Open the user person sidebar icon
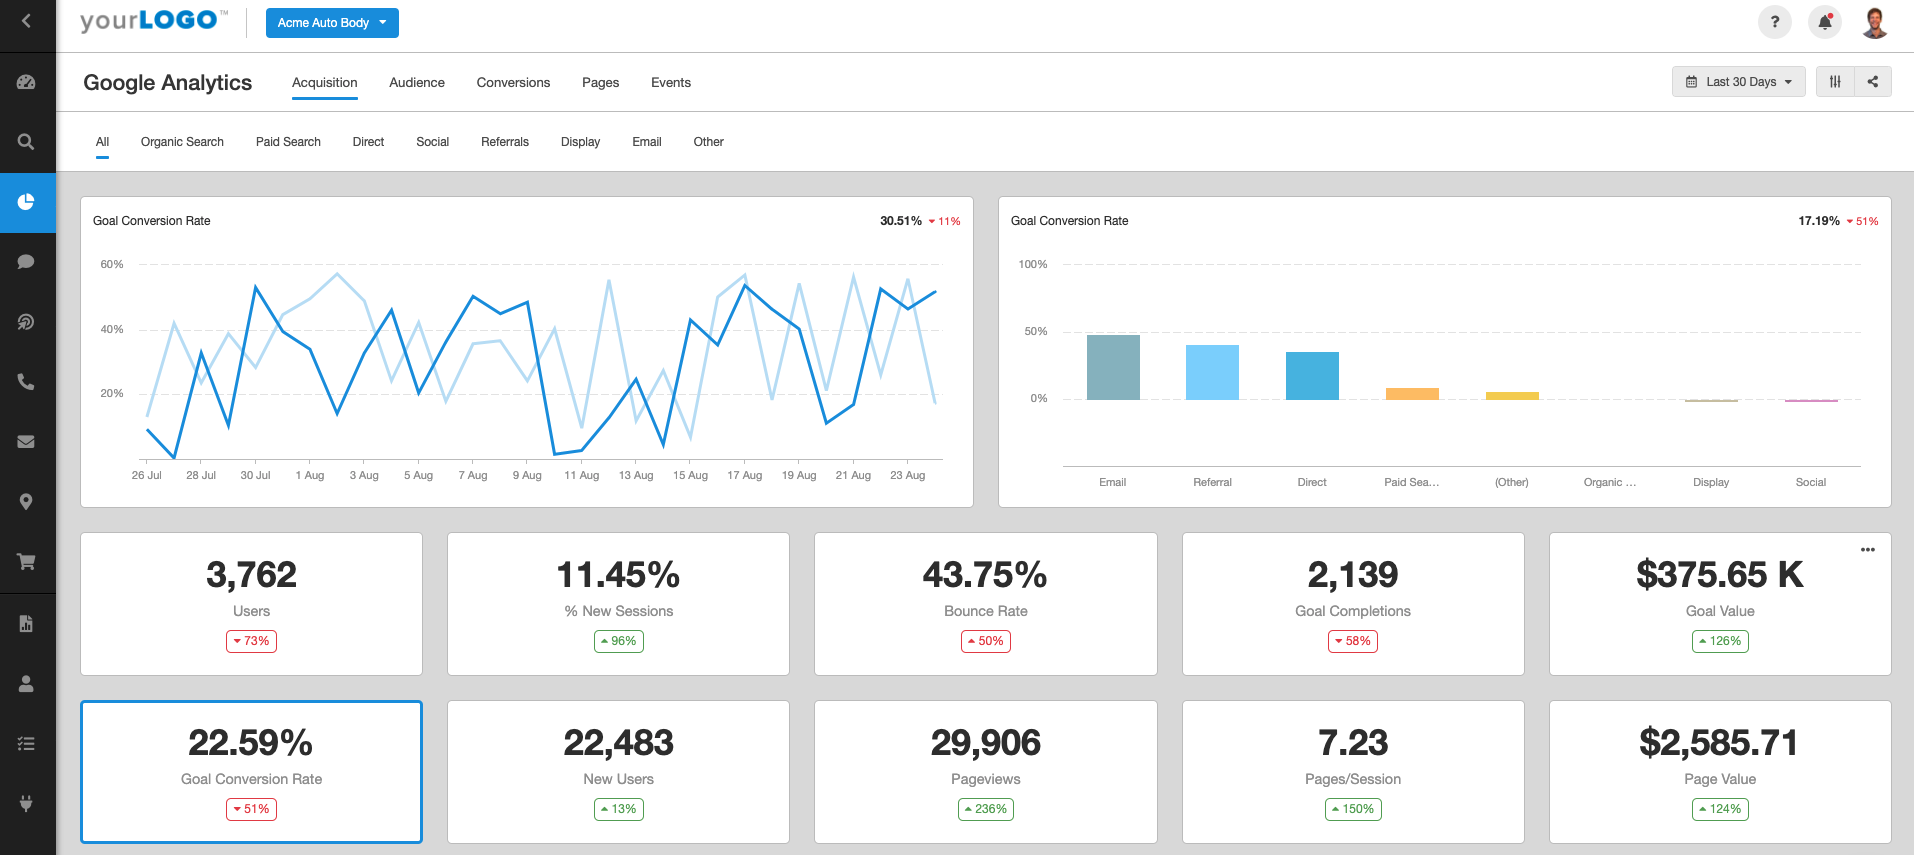The image size is (1914, 855). (x=27, y=684)
